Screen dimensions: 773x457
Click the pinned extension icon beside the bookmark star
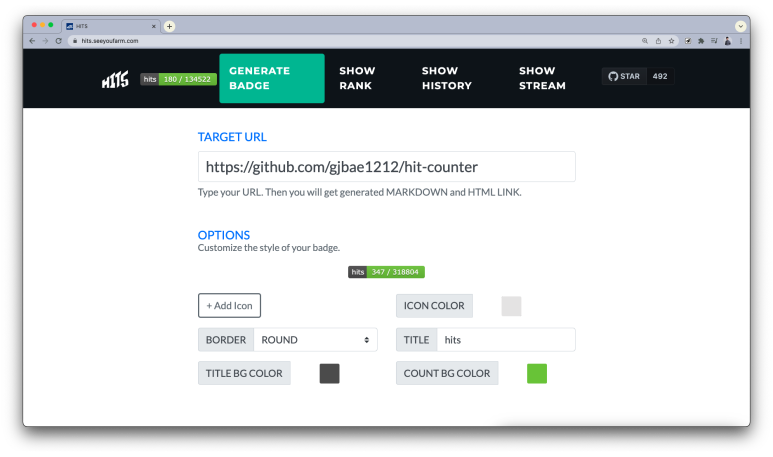[688, 41]
